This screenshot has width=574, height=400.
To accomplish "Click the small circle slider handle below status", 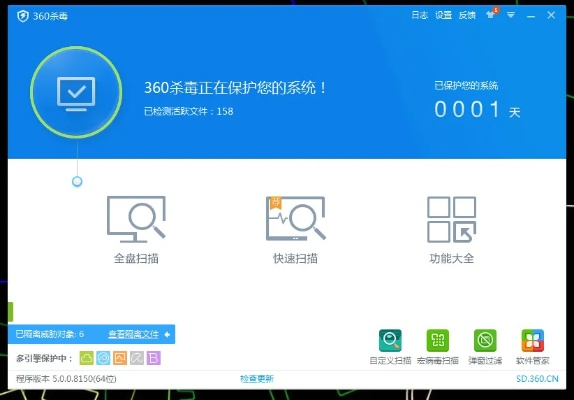I will click(77, 181).
